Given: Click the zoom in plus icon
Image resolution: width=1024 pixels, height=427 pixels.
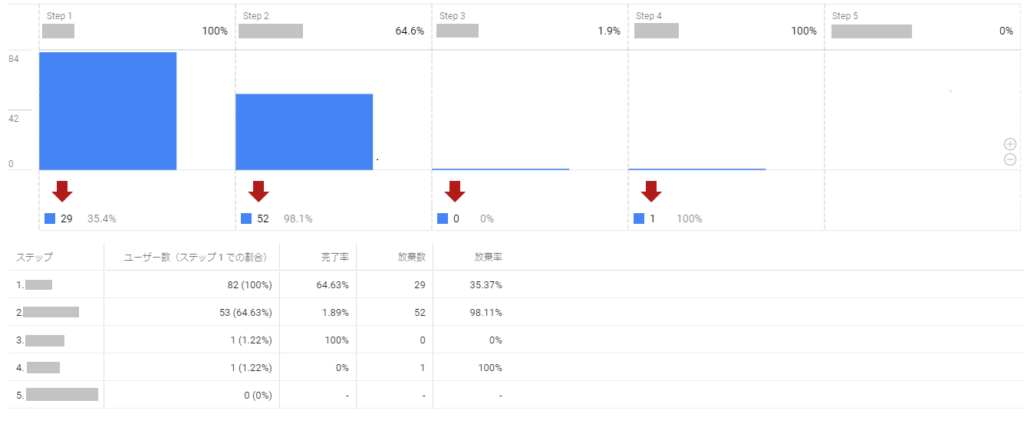Looking at the screenshot, I should 1010,144.
